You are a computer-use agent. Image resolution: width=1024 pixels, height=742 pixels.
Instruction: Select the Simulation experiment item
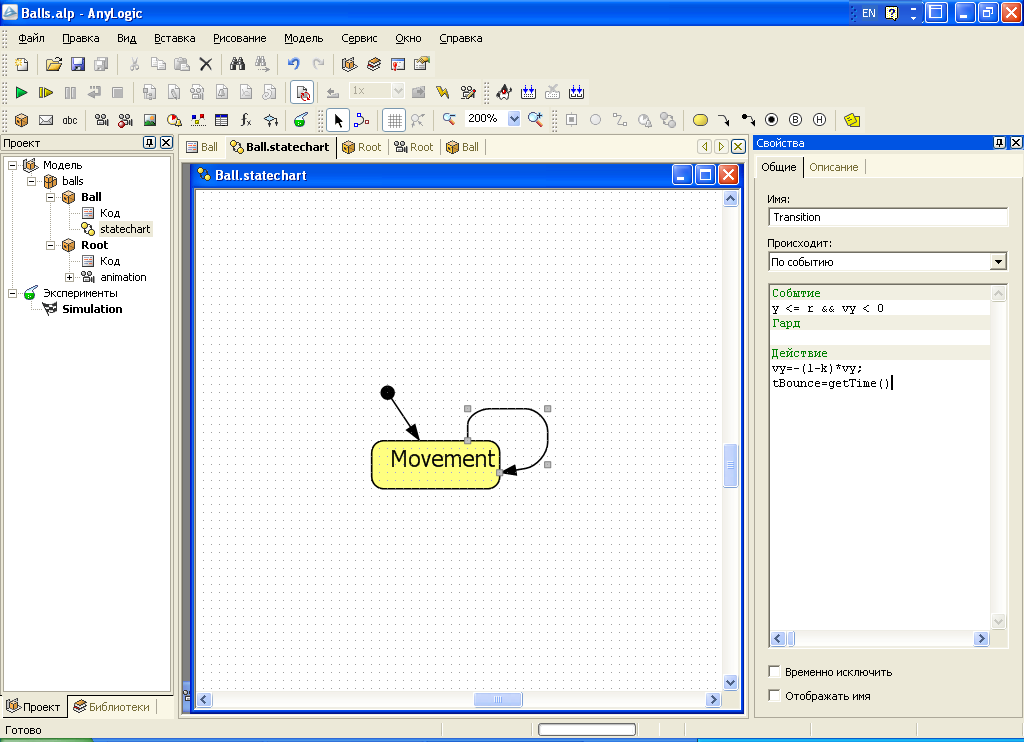click(92, 309)
